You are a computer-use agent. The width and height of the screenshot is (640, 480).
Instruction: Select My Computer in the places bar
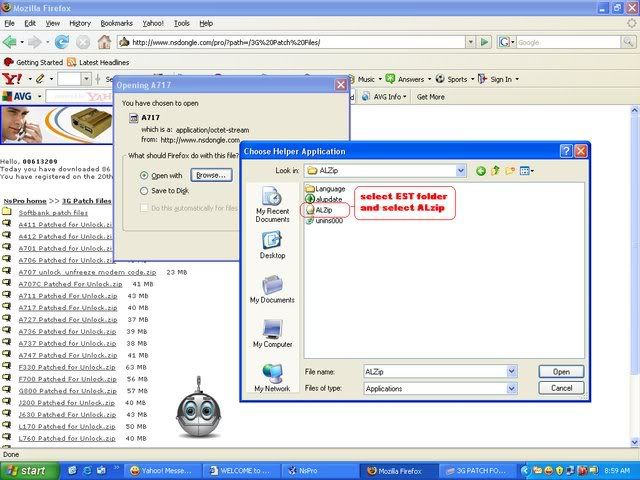272,333
